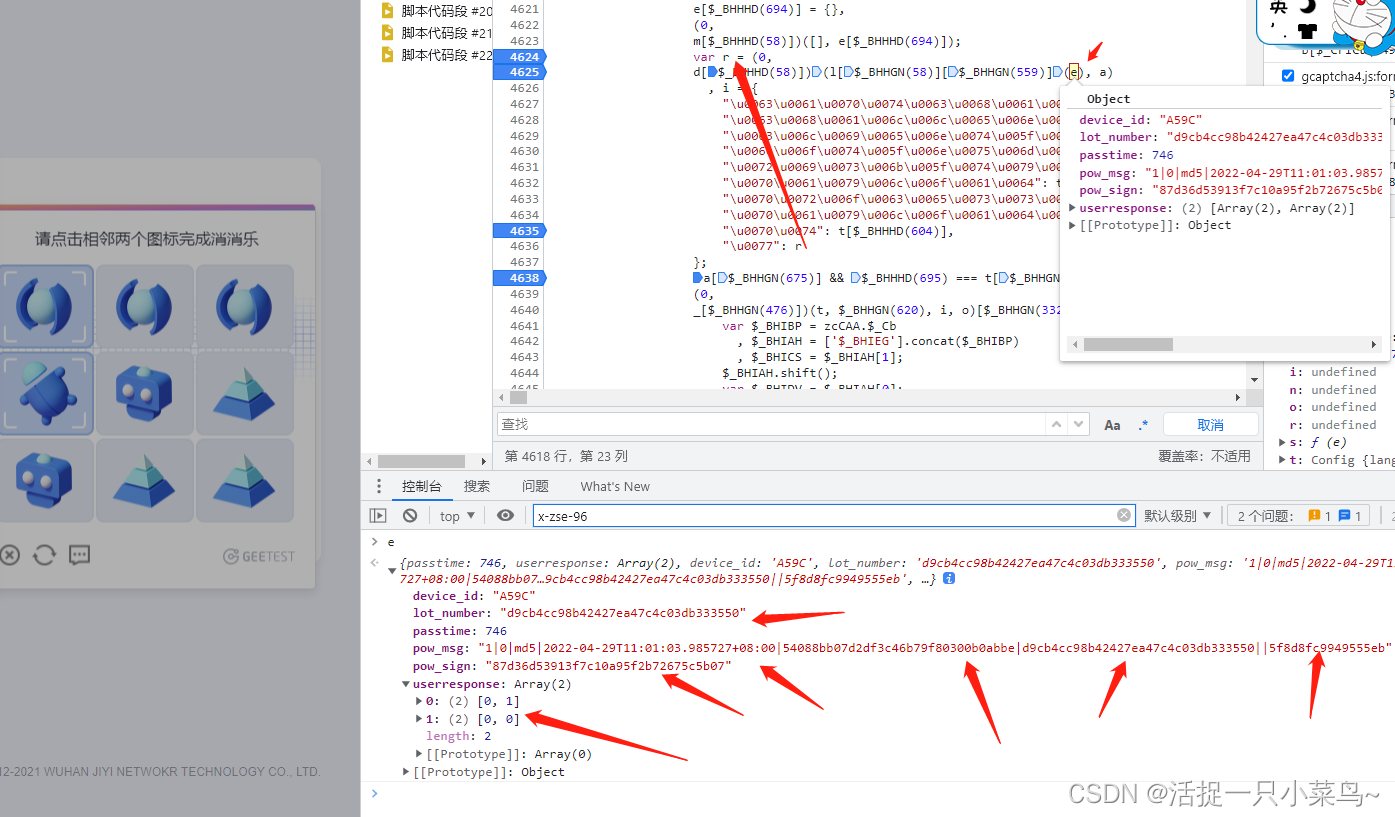Viewport: 1395px width, 817px height.
Task: Open the captcha feedback speech bubble
Action: [80, 555]
